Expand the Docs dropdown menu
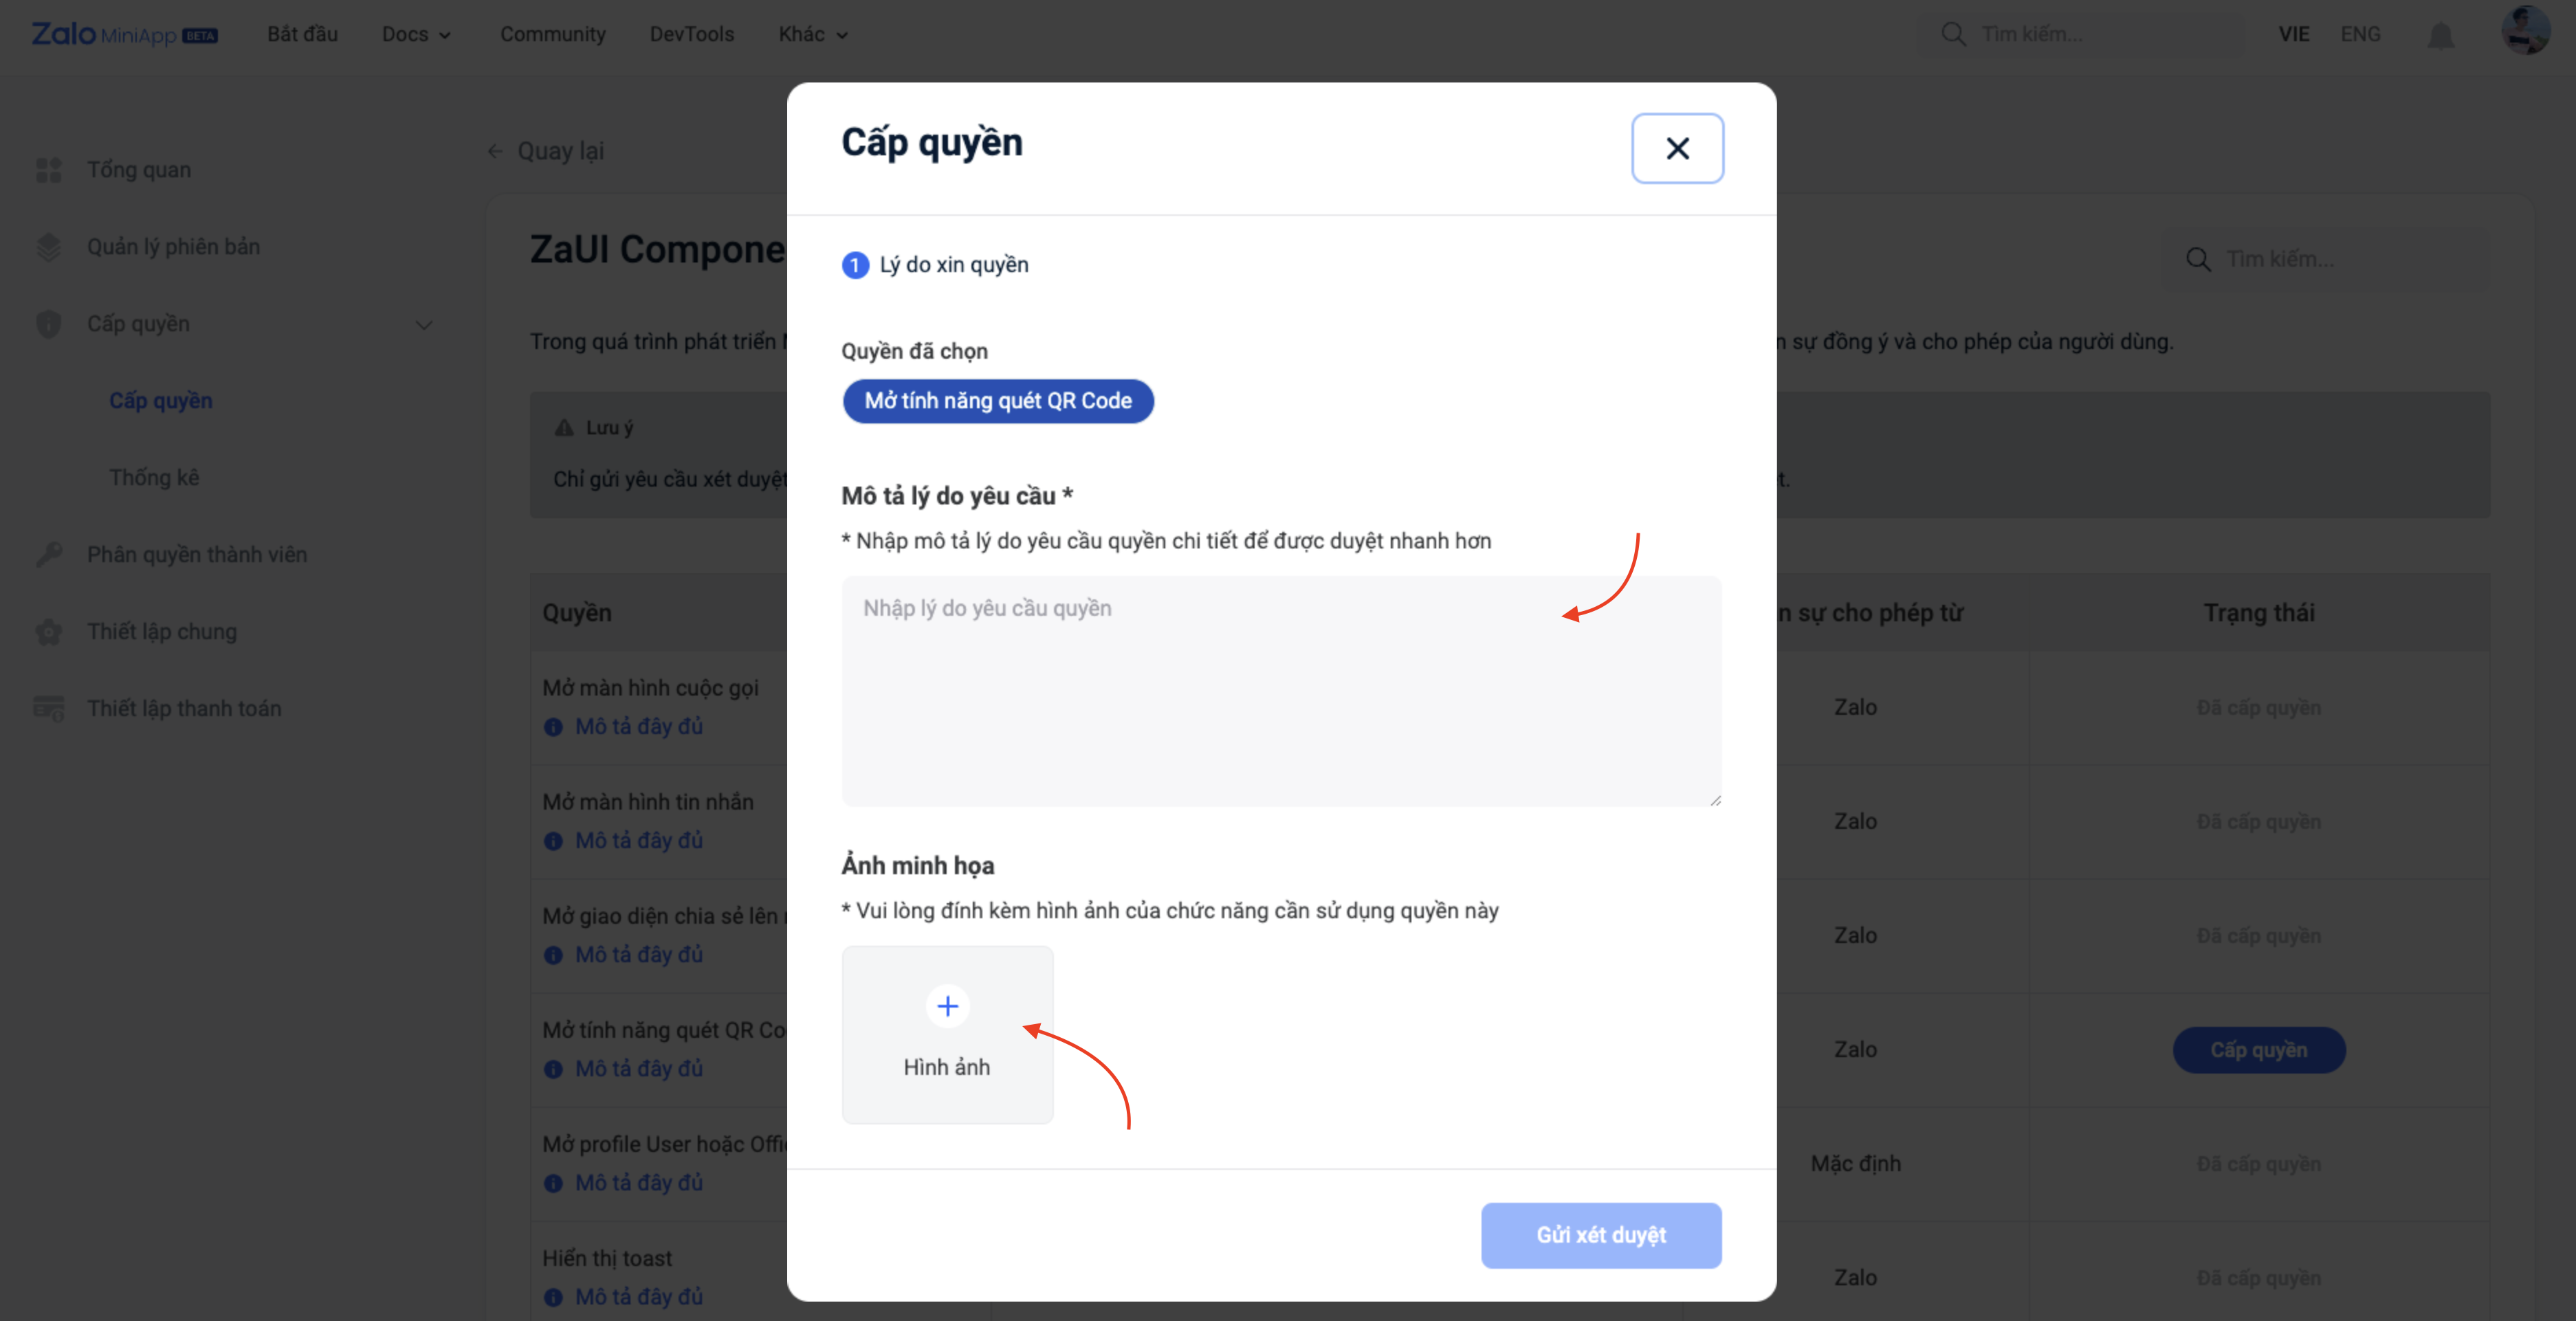This screenshot has height=1321, width=2576. point(416,34)
